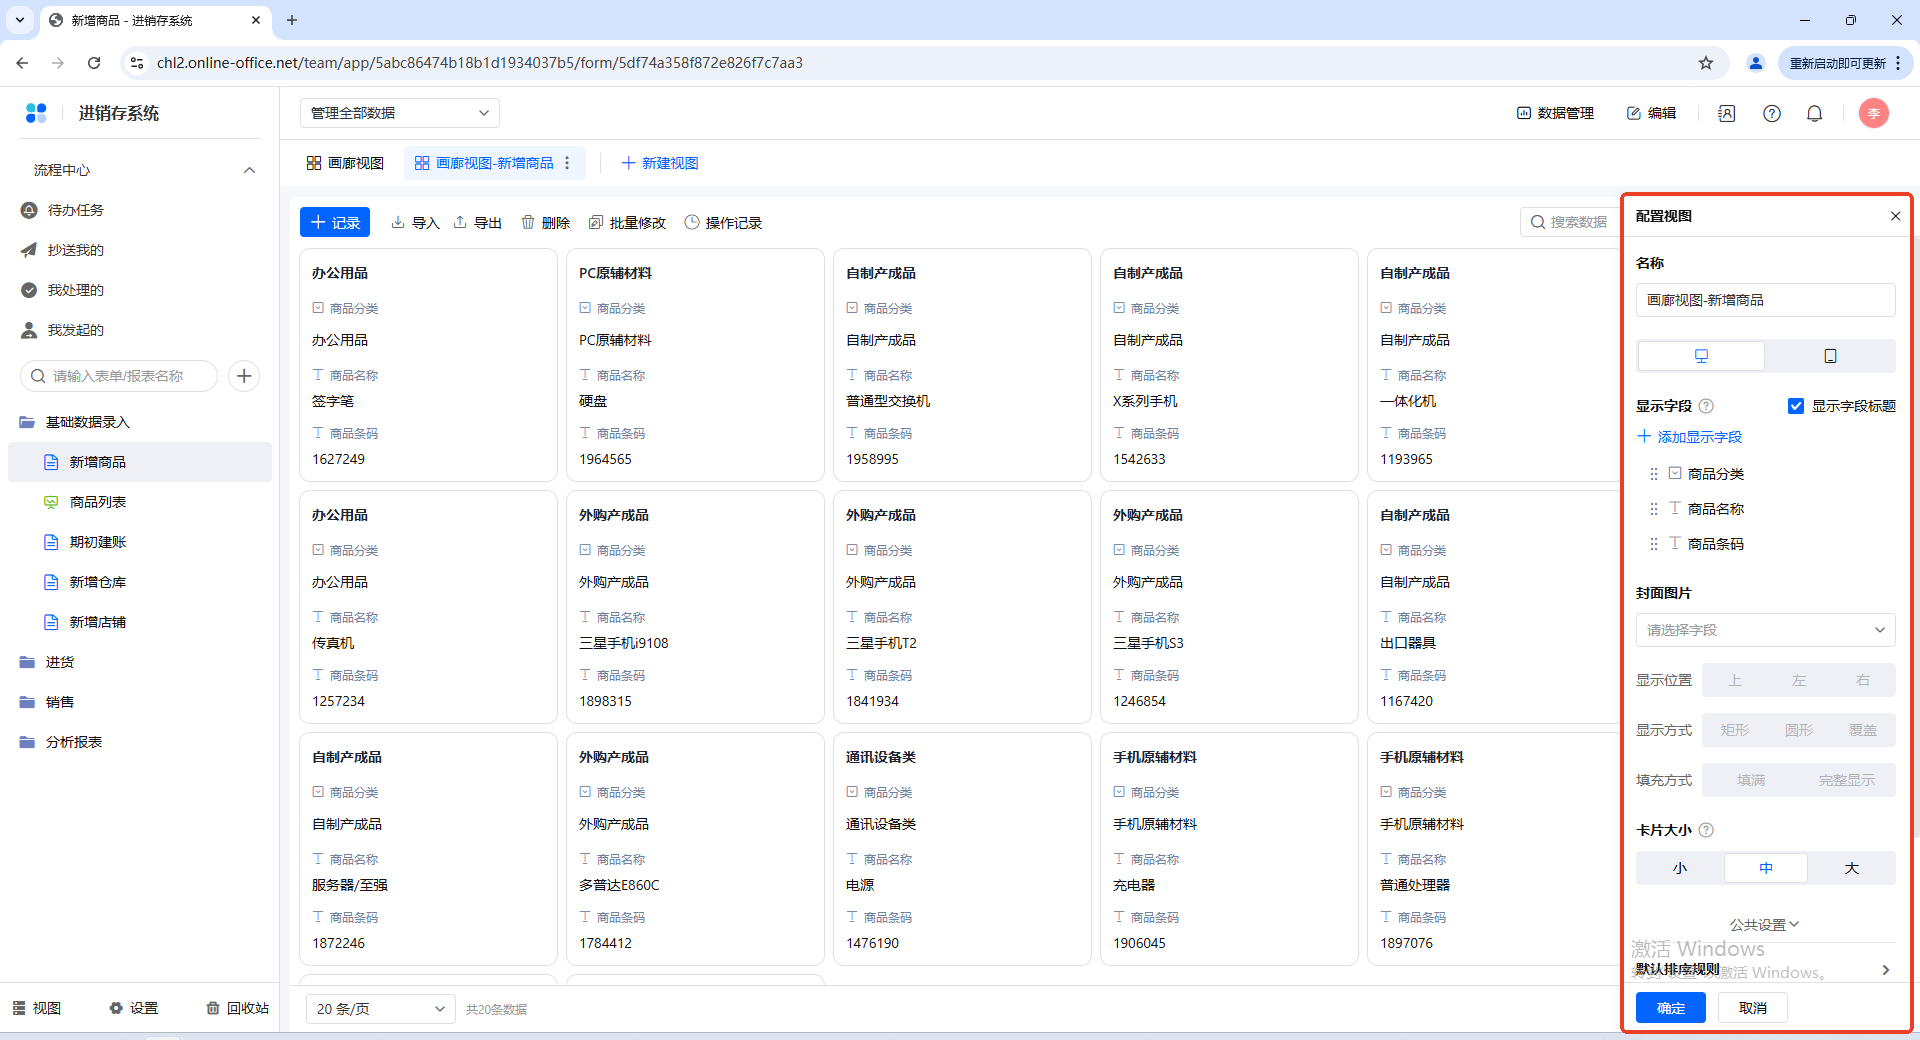
Task: Click the 回收站 recycle bin icon
Action: coord(213,1008)
